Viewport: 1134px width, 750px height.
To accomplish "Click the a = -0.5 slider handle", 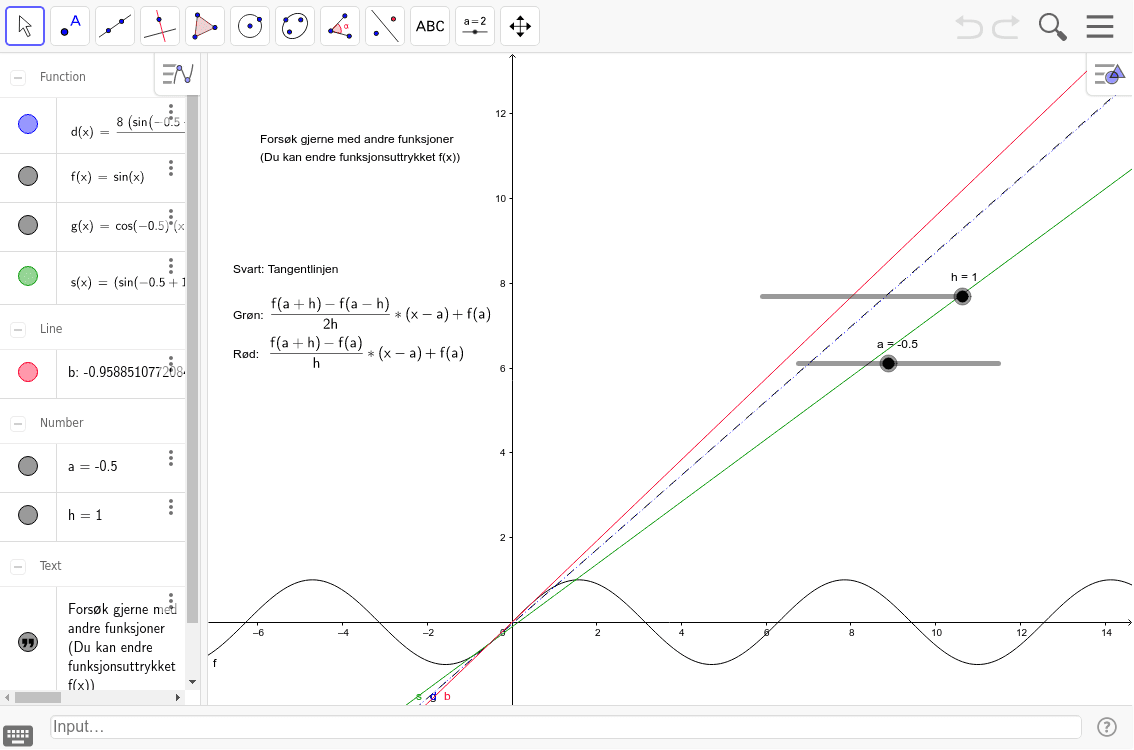I will click(888, 363).
